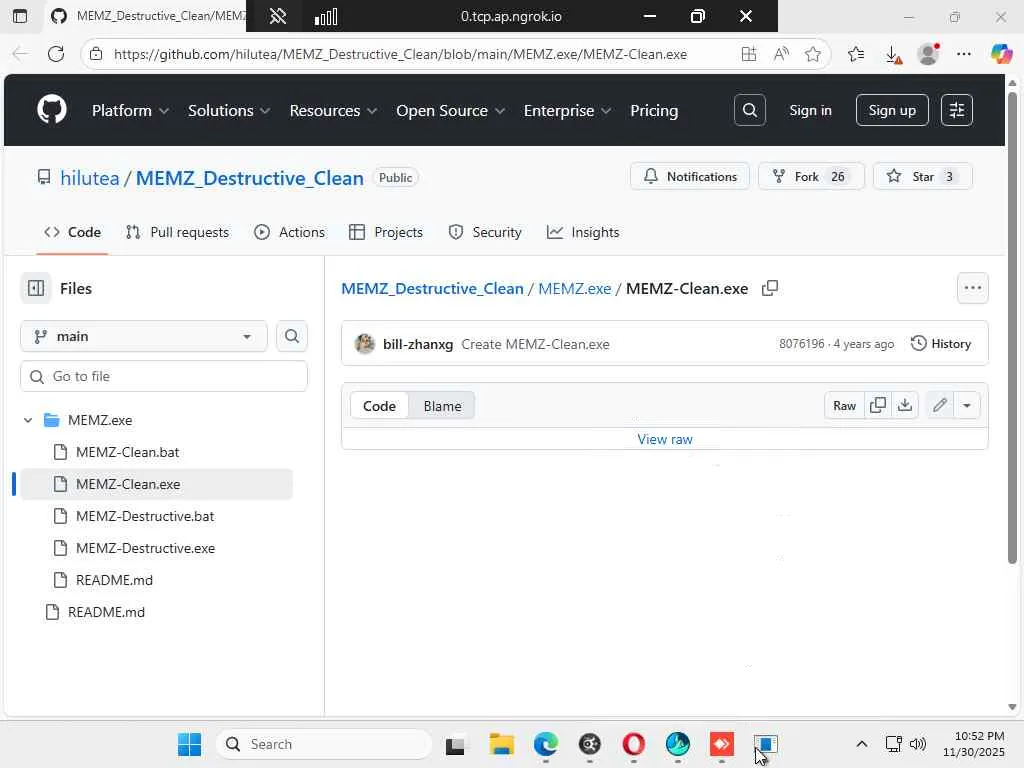
Task: Collapse the MEMZ.exe folder chevron
Action: (28, 420)
